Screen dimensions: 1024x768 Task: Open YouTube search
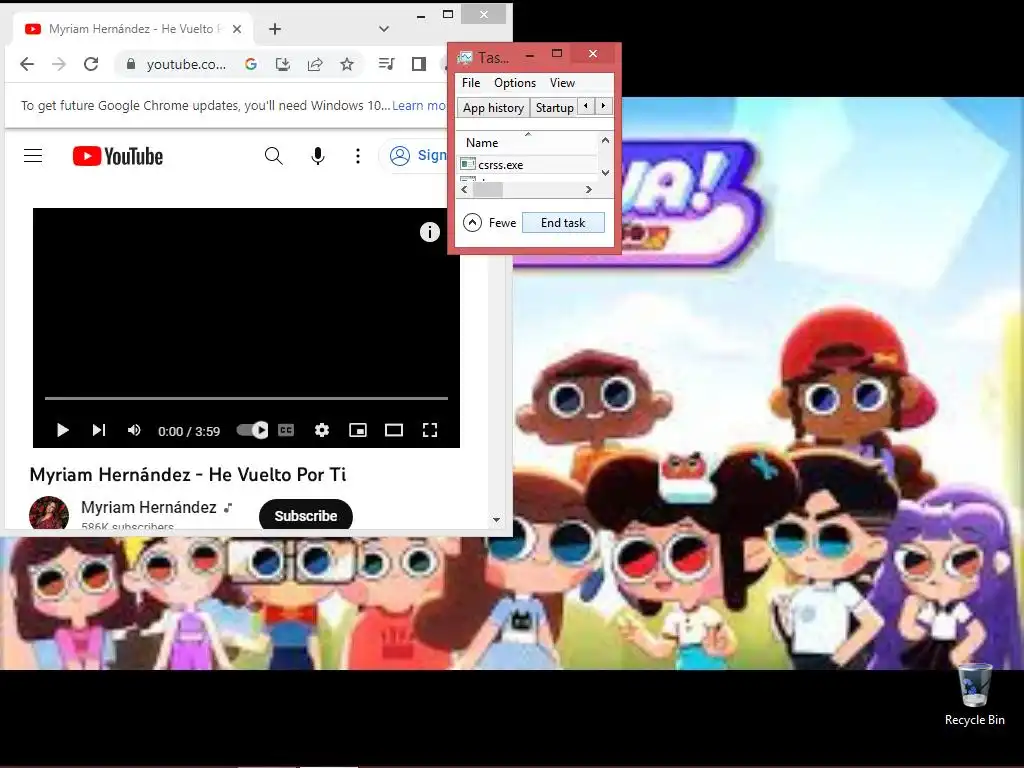click(x=274, y=155)
